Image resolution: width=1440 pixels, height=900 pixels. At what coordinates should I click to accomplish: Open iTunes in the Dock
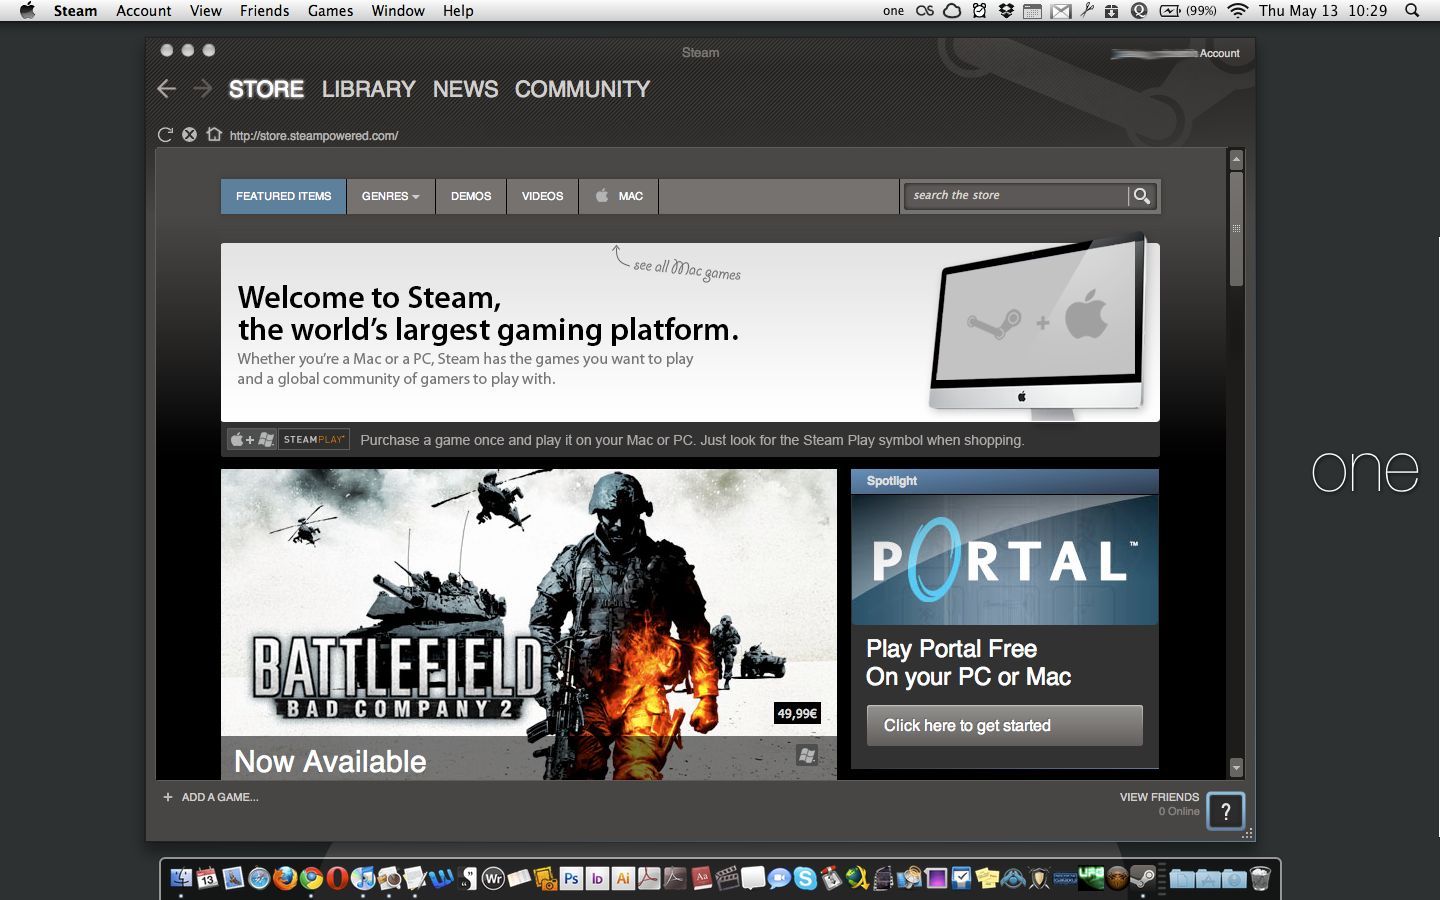364,879
